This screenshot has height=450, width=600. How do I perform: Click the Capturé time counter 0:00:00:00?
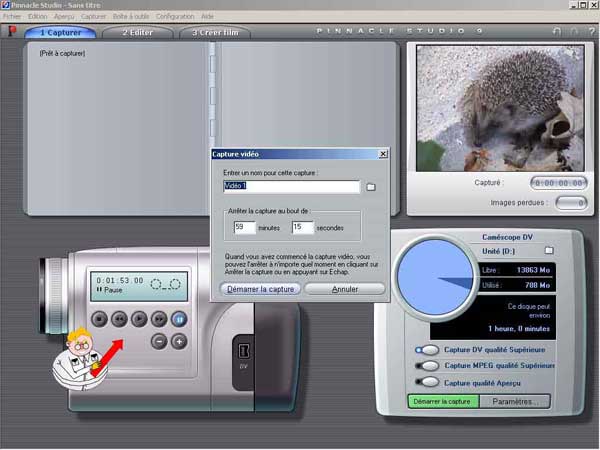(x=559, y=183)
